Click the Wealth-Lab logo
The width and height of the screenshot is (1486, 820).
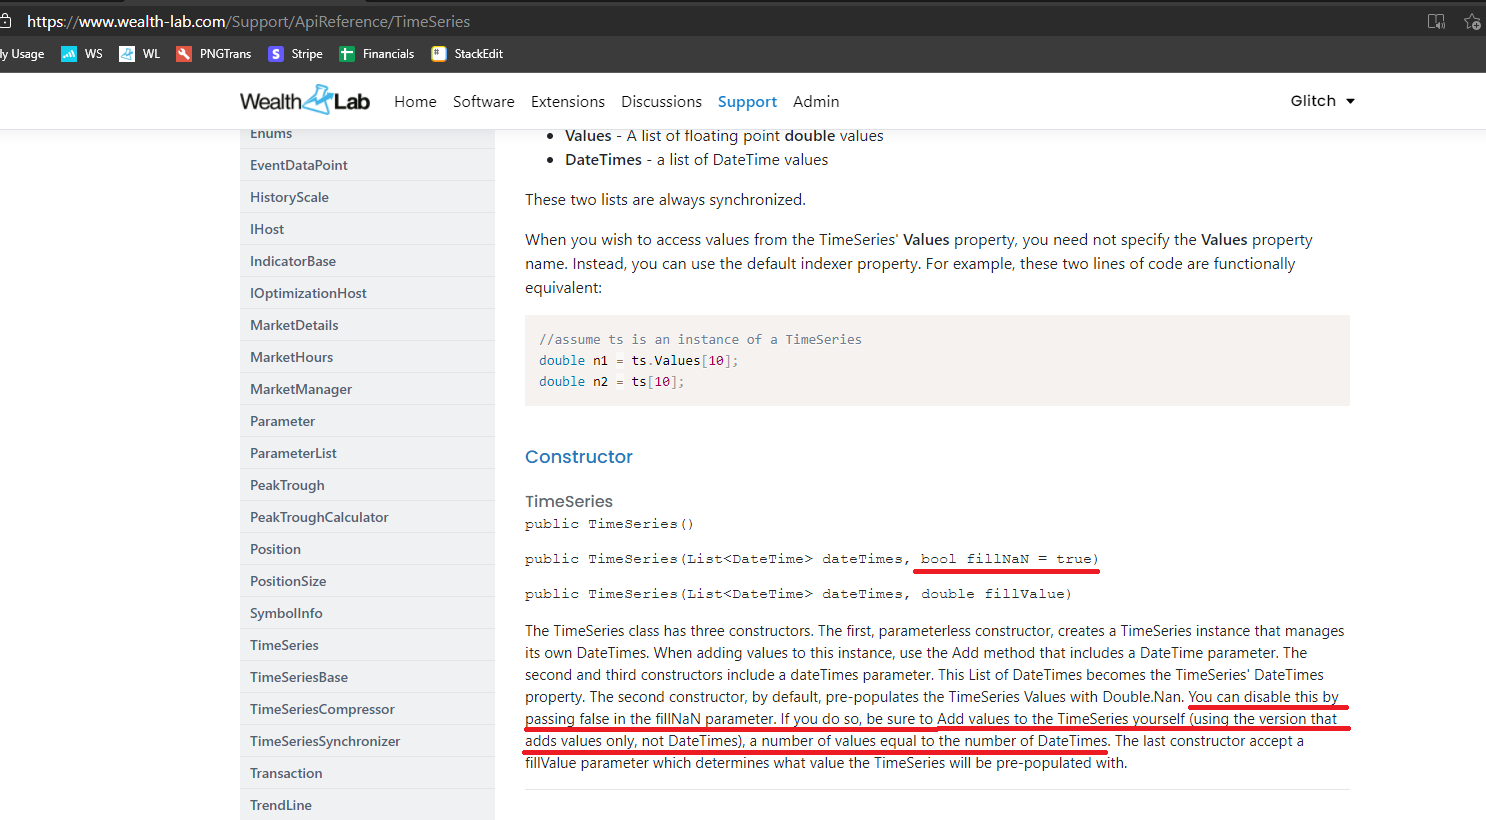coord(304,101)
